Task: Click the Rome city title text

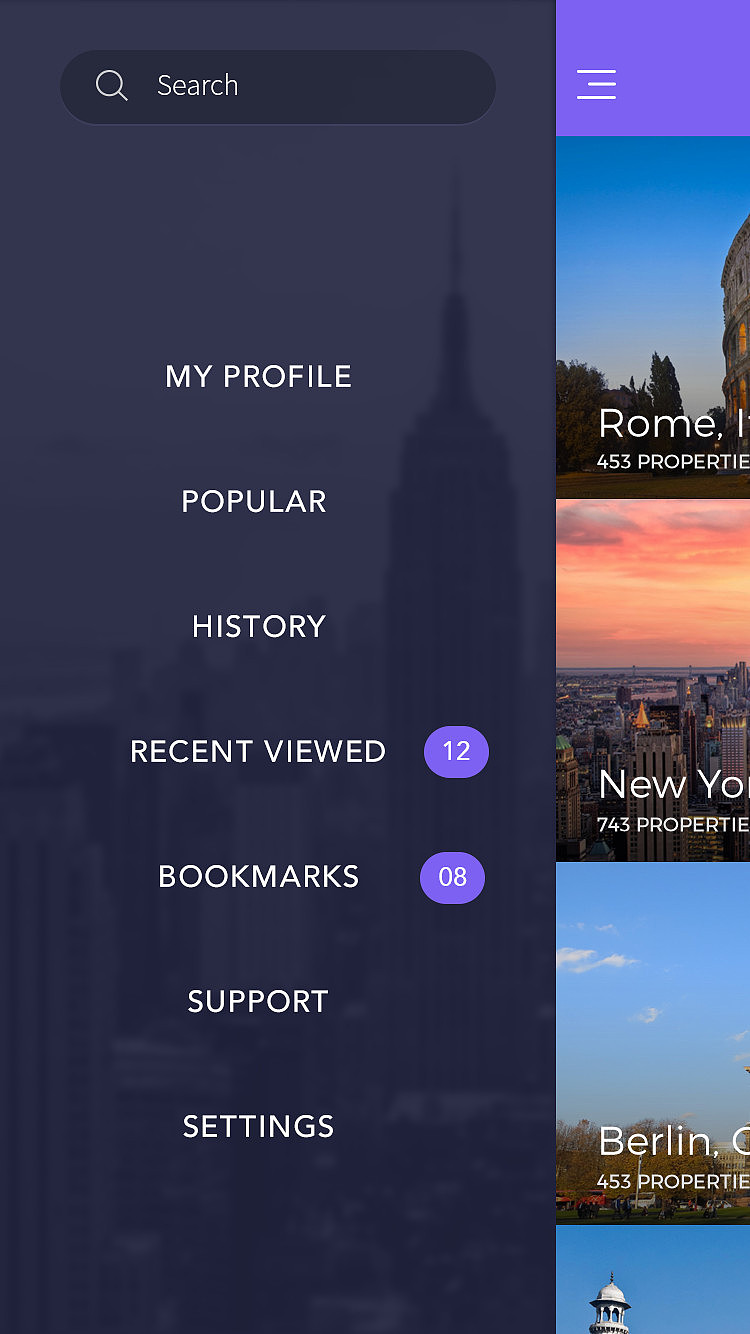Action: click(x=673, y=424)
